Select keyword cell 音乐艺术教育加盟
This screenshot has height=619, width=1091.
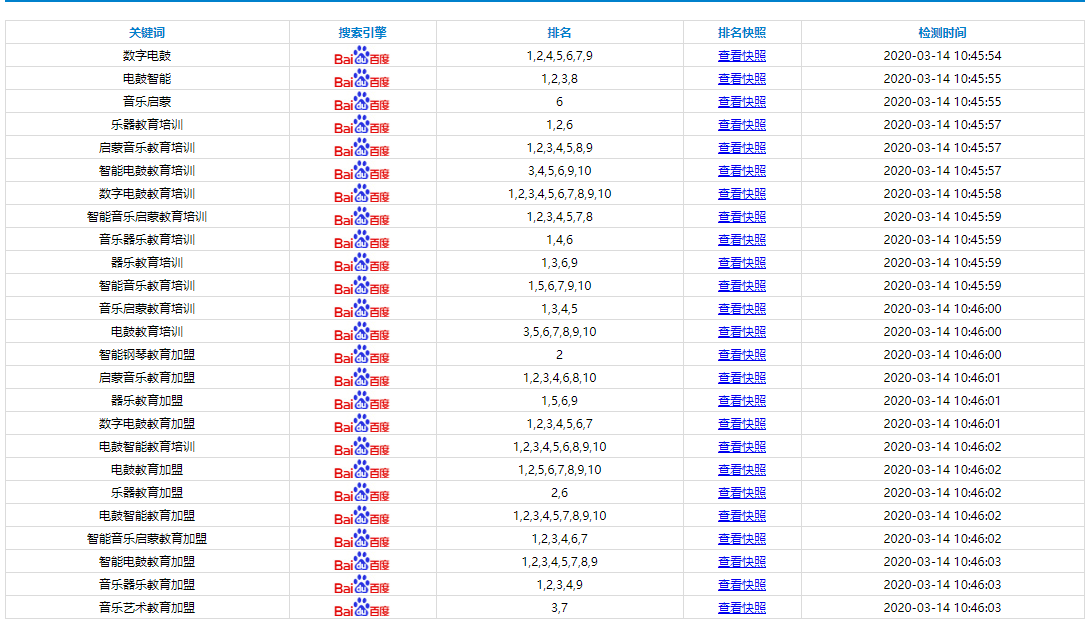147,606
